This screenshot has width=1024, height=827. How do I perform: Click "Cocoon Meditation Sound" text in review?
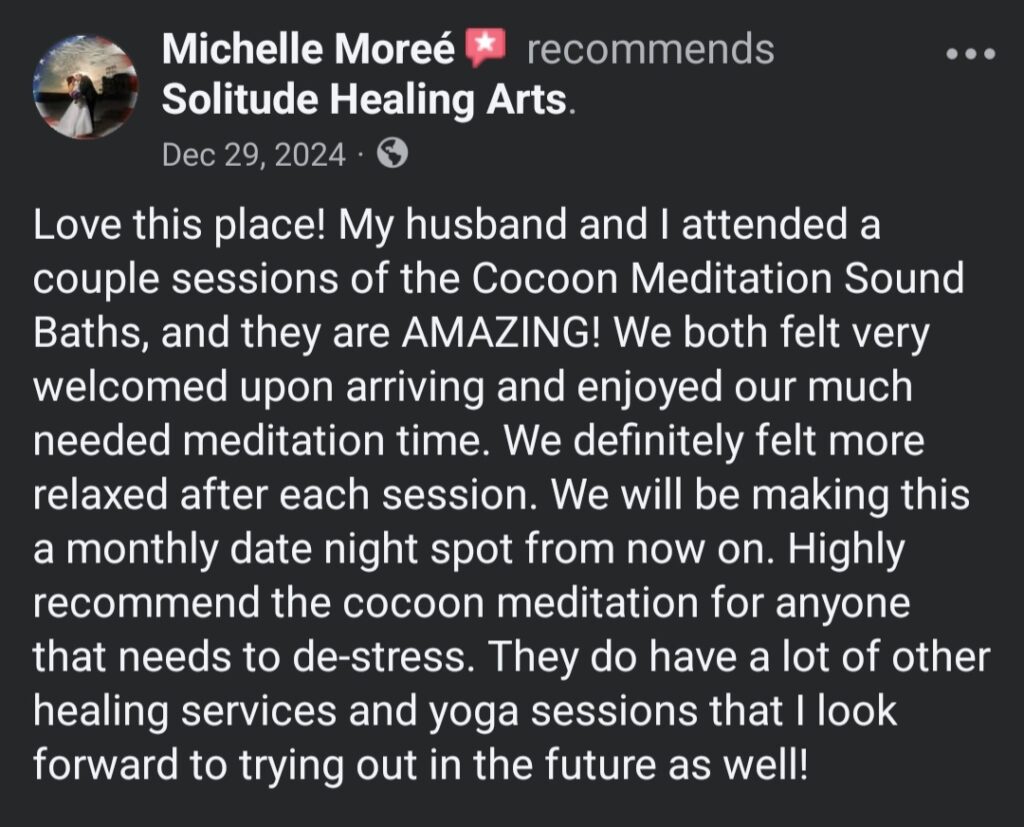click(x=717, y=278)
